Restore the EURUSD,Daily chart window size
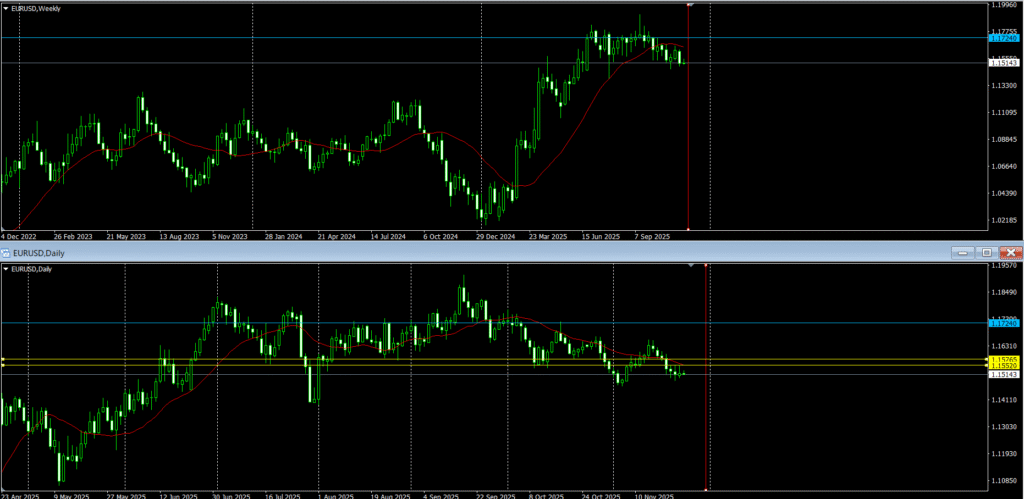The height and width of the screenshot is (499, 1024). [986, 253]
